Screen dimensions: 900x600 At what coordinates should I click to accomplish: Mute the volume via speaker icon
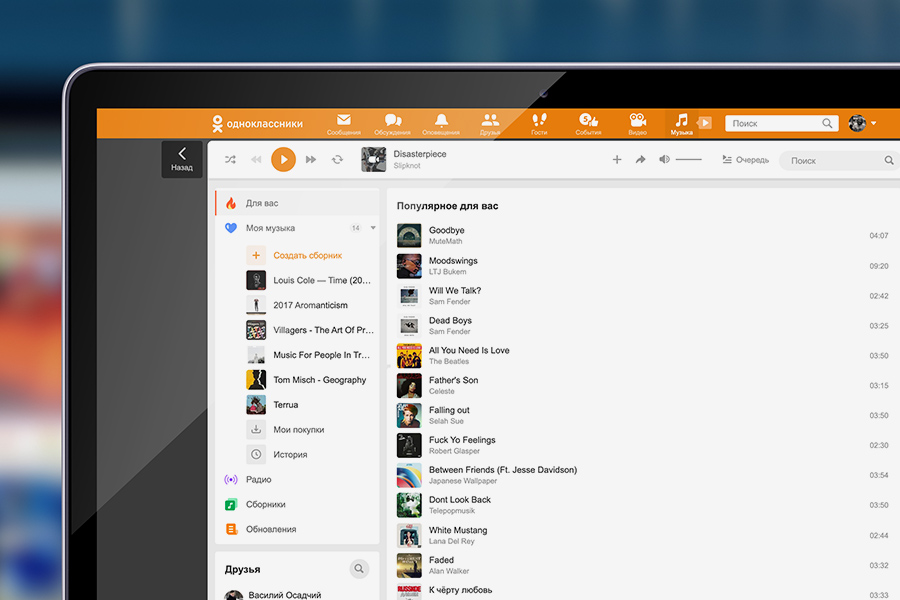click(x=664, y=160)
